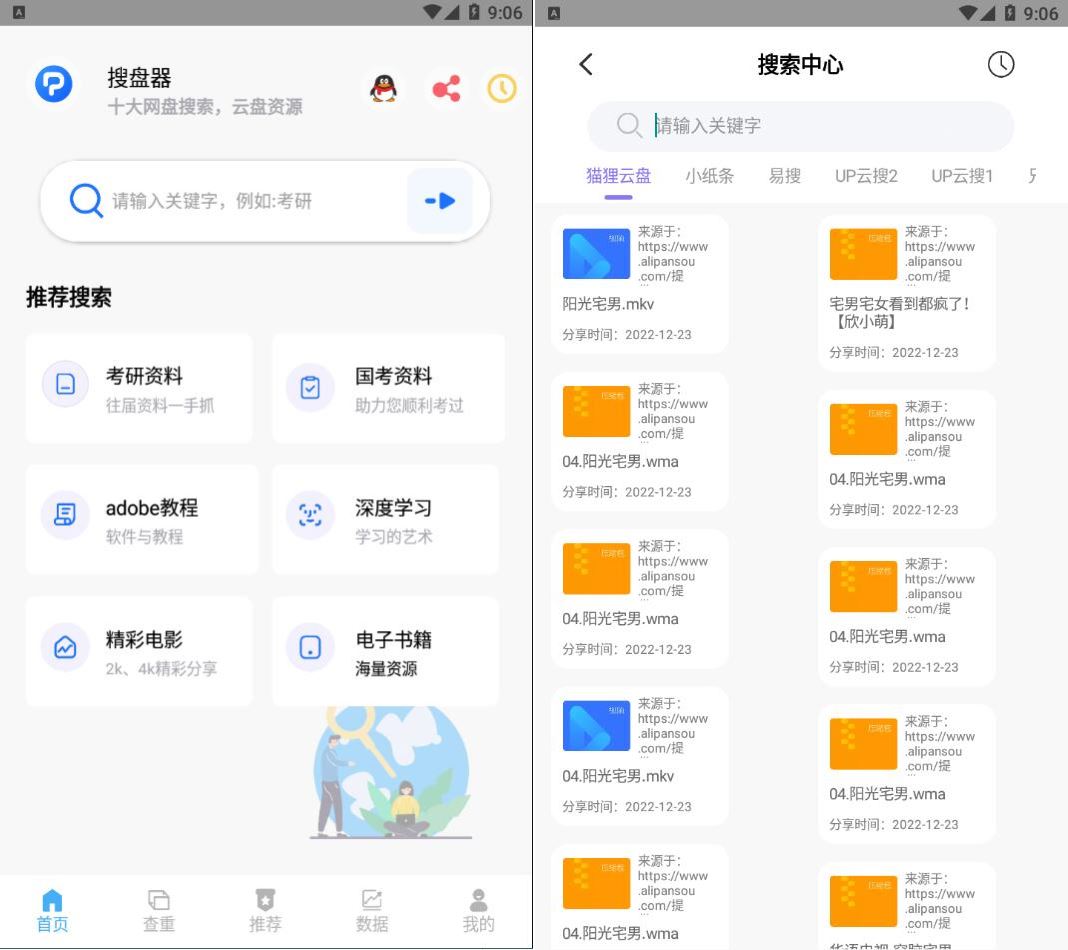The width and height of the screenshot is (1068, 950).
Task: Select the 易搜 search source
Action: tap(784, 176)
